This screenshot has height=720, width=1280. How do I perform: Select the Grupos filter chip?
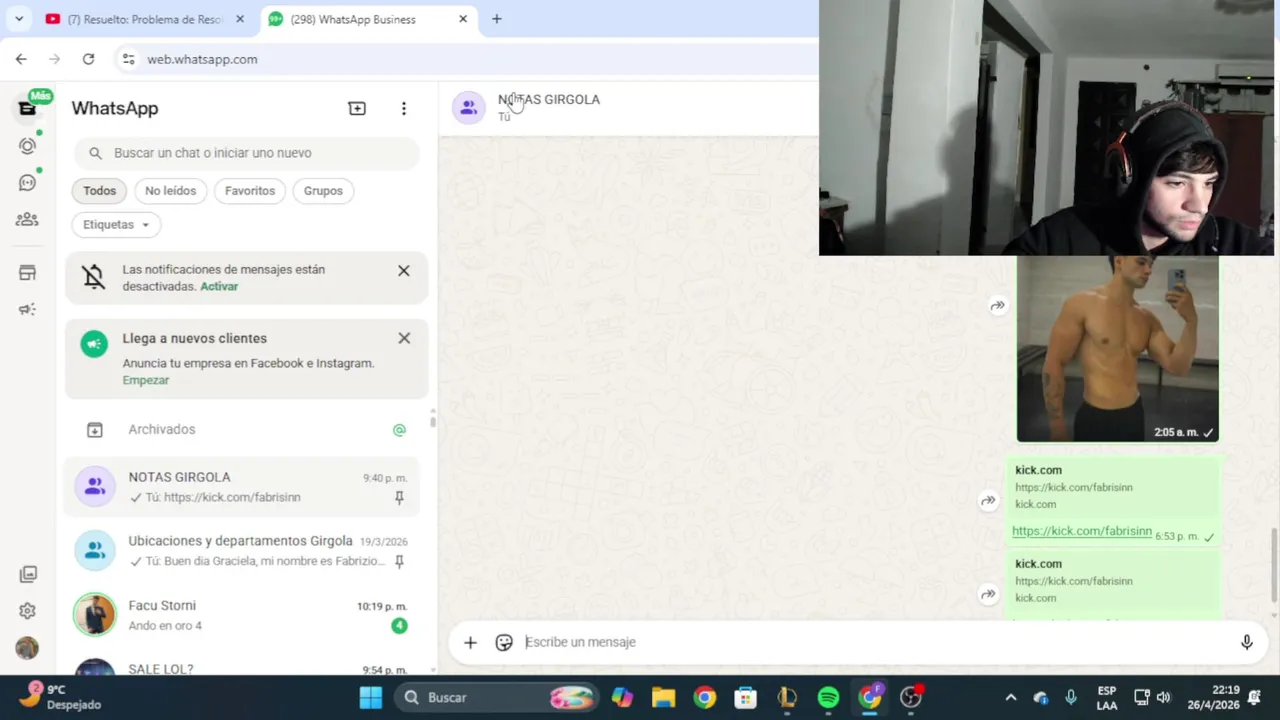(323, 191)
